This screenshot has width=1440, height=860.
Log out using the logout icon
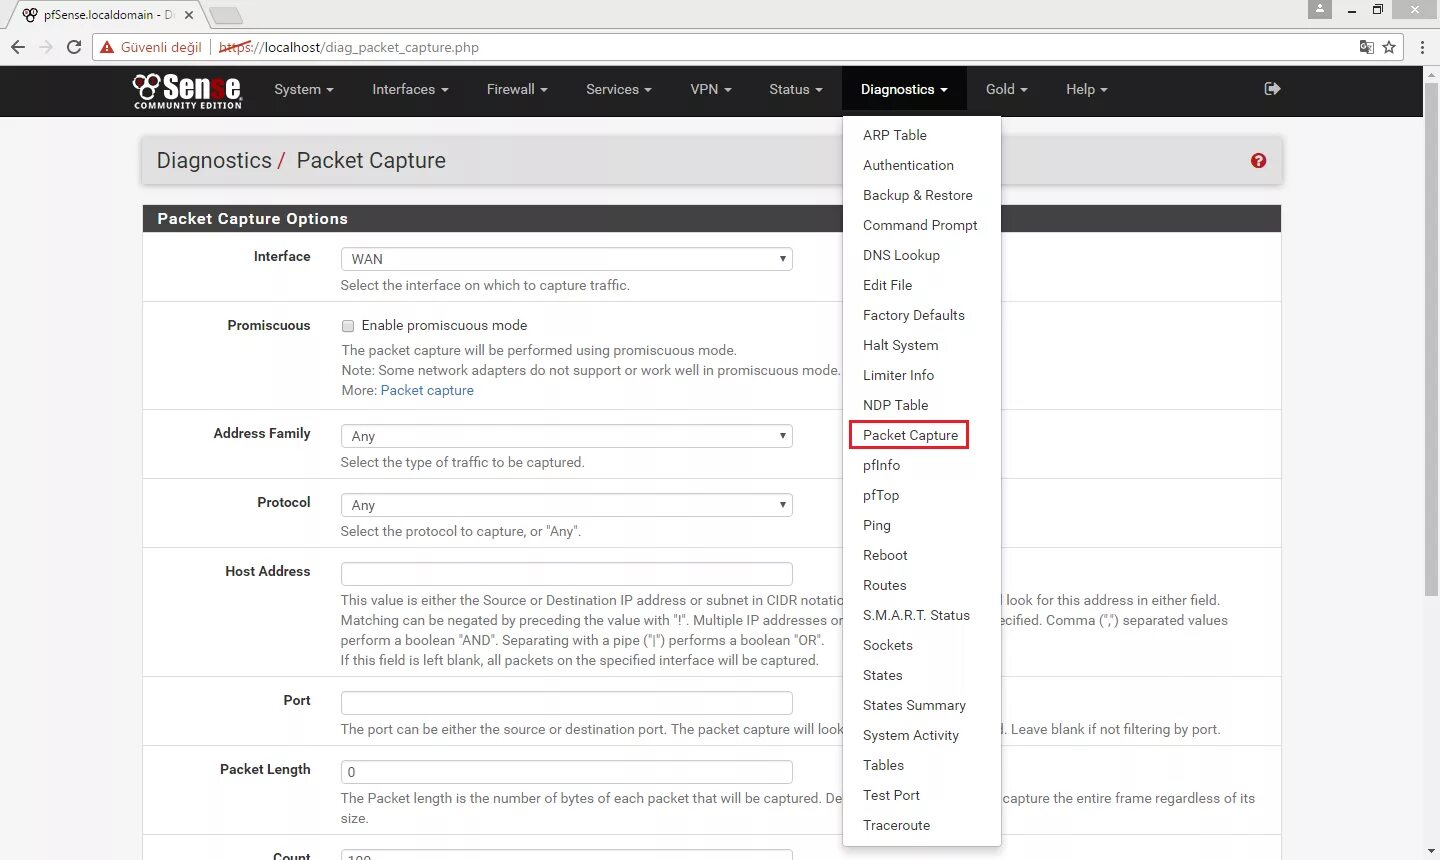click(x=1271, y=89)
